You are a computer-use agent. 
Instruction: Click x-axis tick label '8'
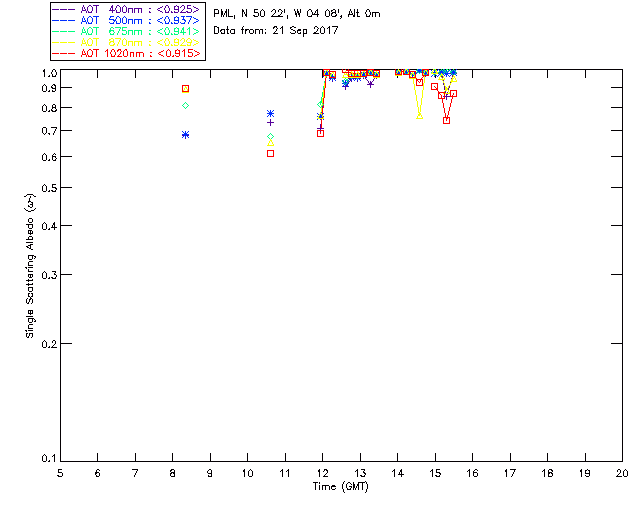click(x=173, y=473)
